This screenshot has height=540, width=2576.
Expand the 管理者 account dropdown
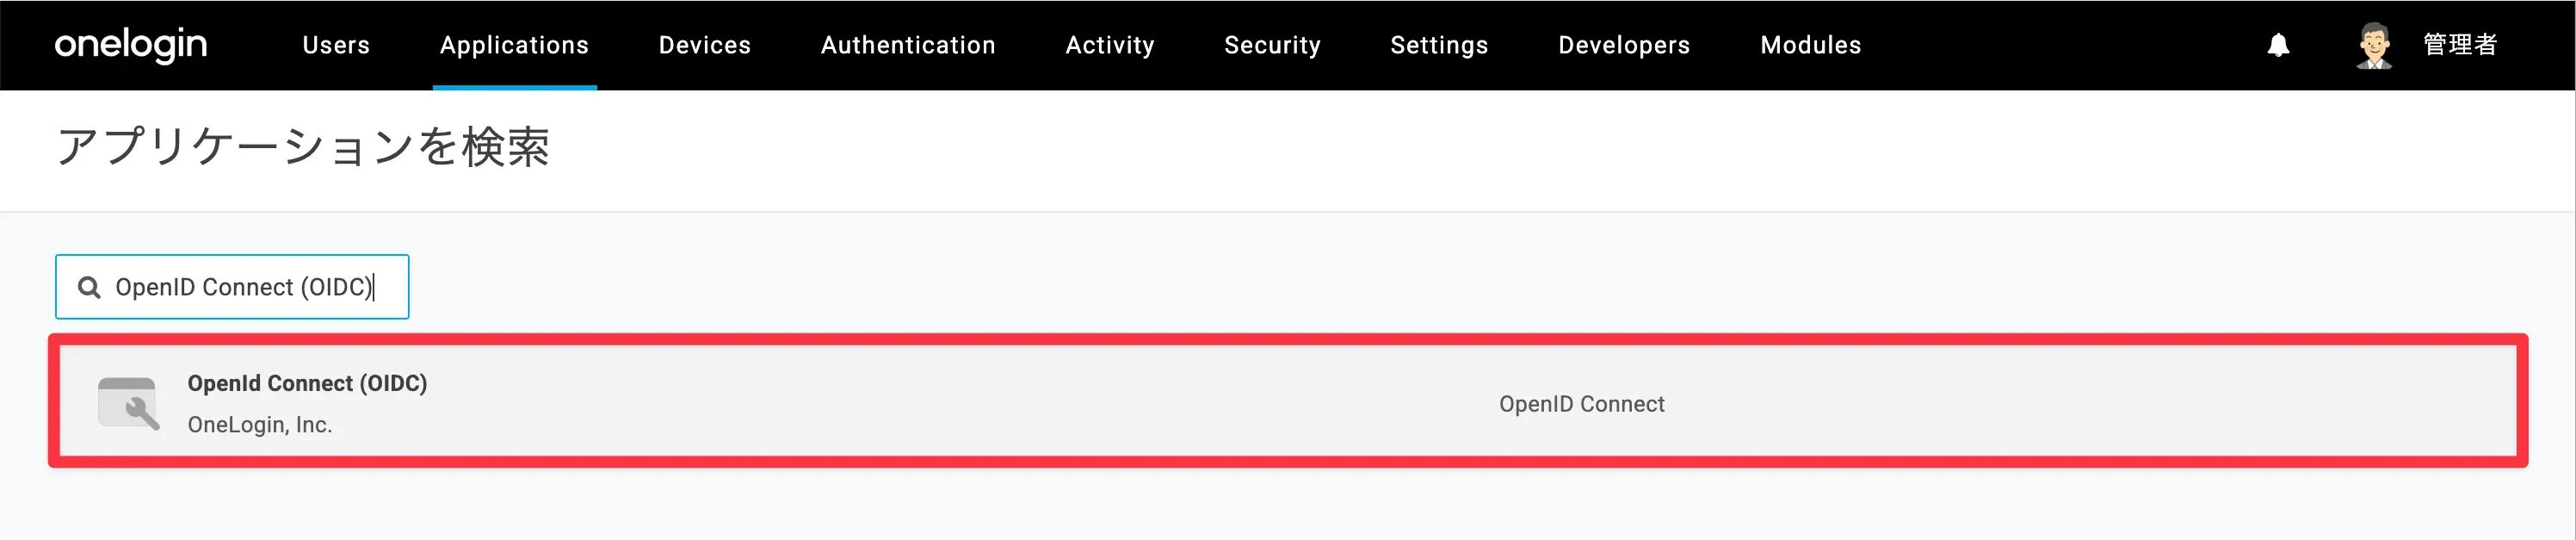2460,45
